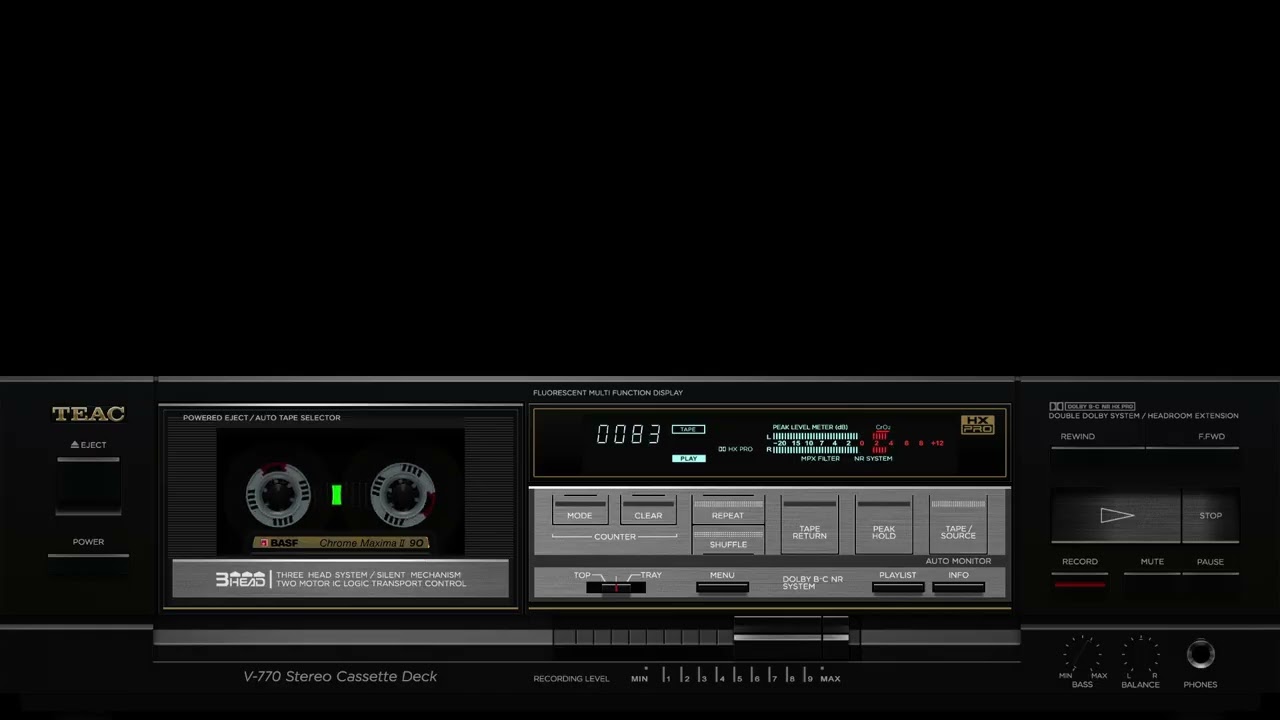Toggle the Peak Hold button

[884, 524]
